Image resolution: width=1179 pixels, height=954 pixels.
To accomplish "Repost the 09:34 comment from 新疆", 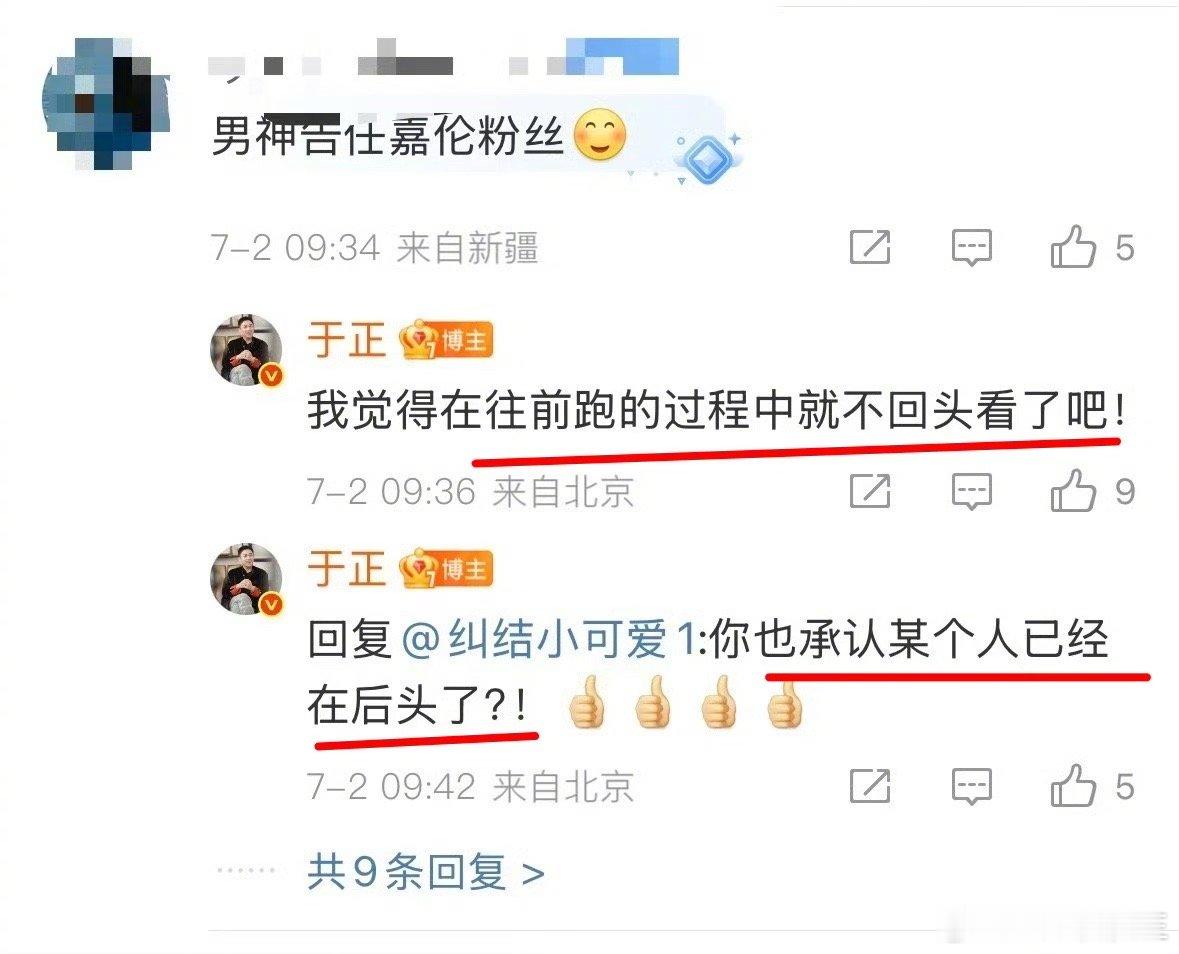I will coord(870,247).
